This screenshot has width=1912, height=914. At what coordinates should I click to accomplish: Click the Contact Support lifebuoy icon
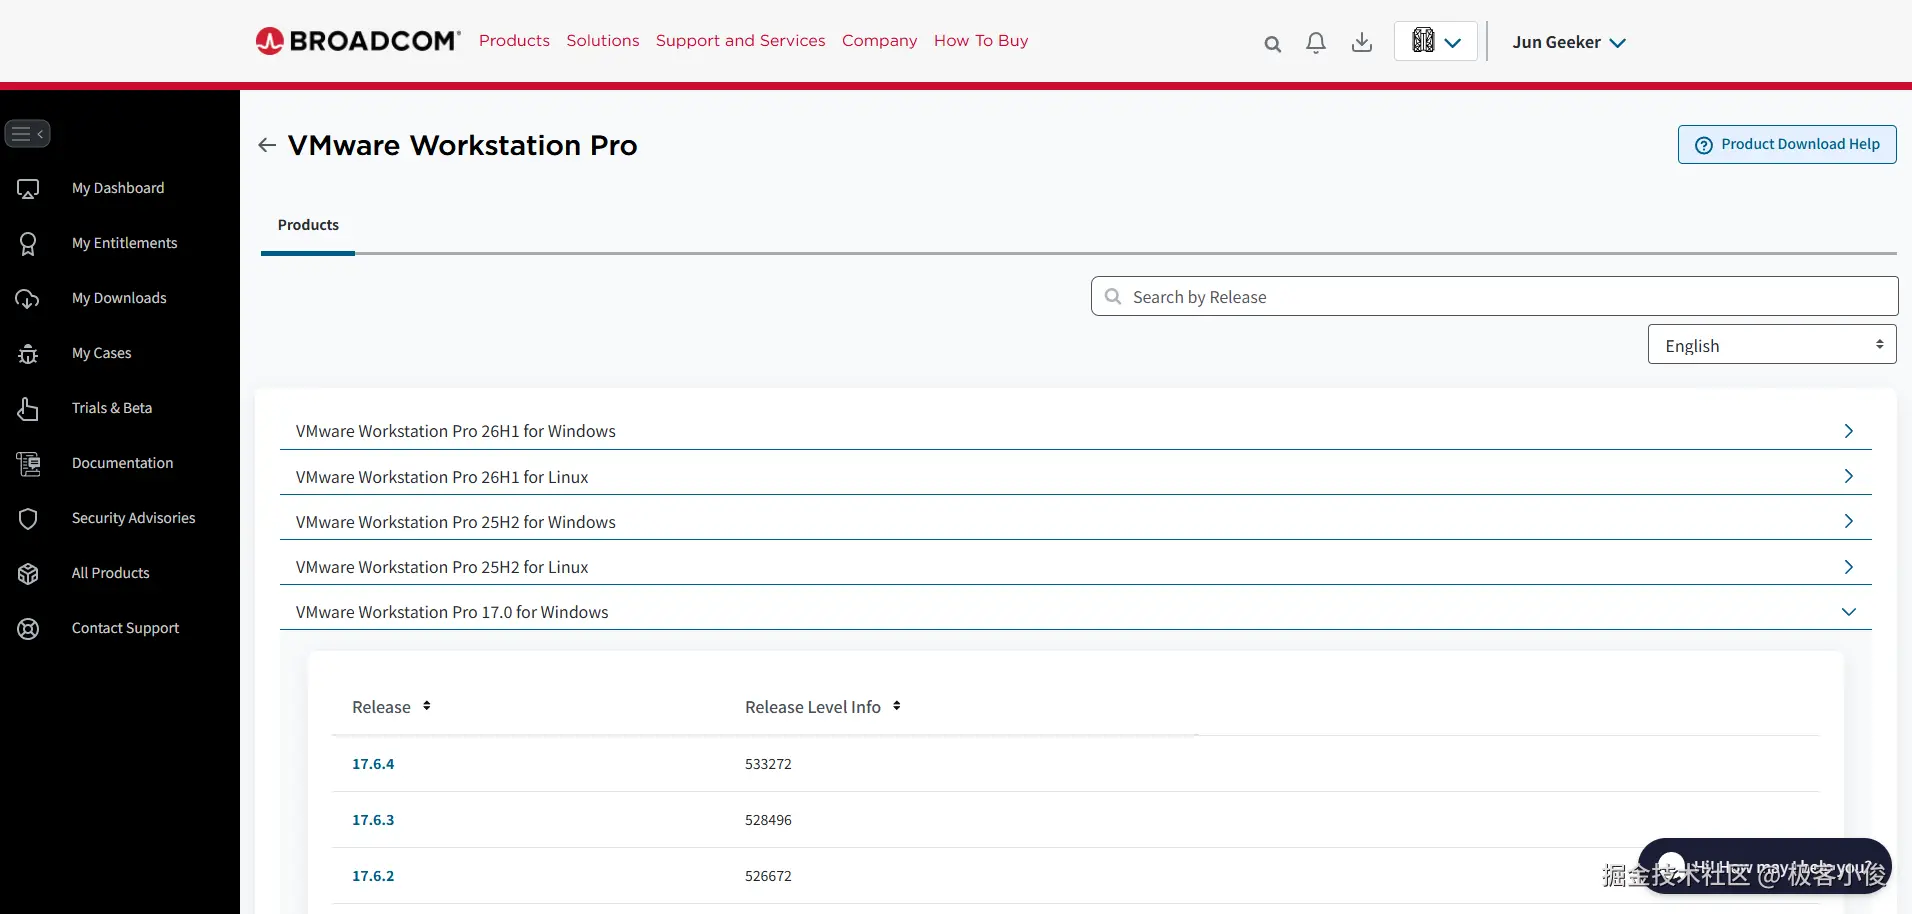tap(28, 628)
